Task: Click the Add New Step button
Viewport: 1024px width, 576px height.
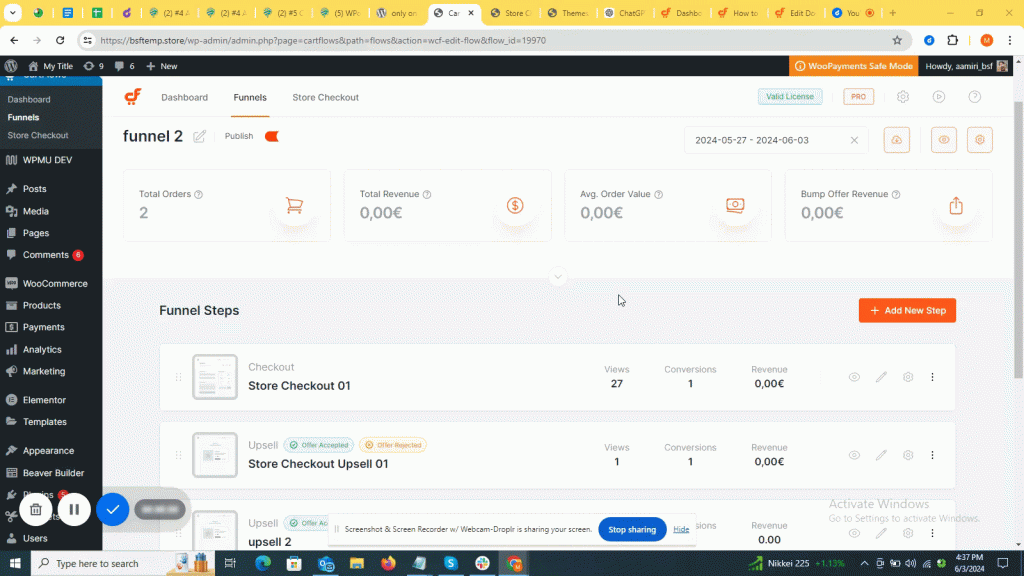Action: pos(907,310)
